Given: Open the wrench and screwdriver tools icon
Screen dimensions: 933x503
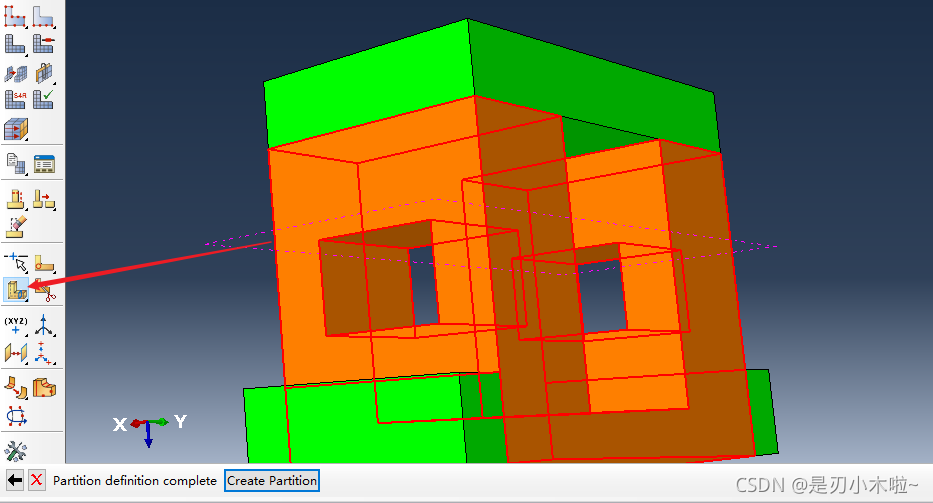Looking at the screenshot, I should pos(15,450).
